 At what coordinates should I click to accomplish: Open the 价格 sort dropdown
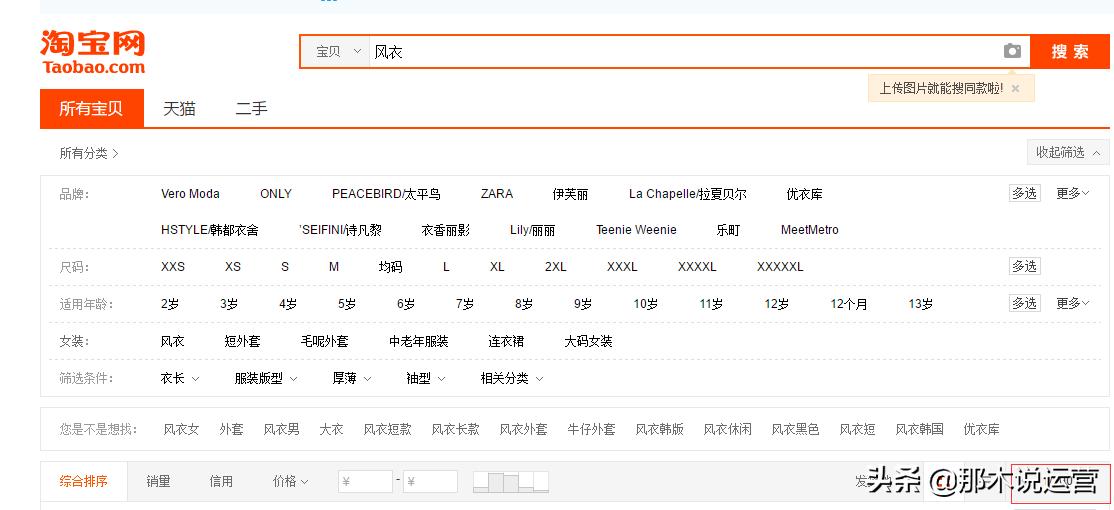(x=290, y=482)
